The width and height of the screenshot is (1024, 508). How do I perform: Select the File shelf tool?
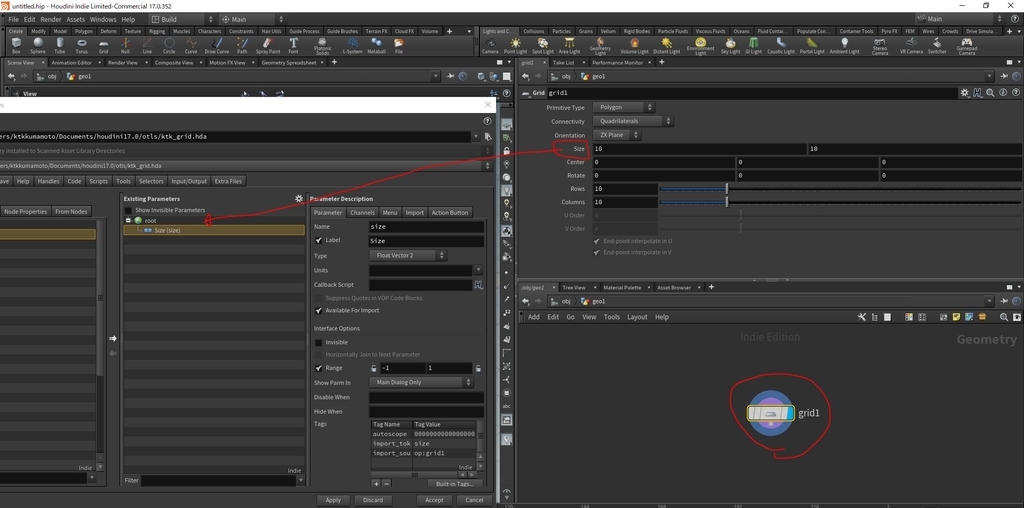[398, 45]
